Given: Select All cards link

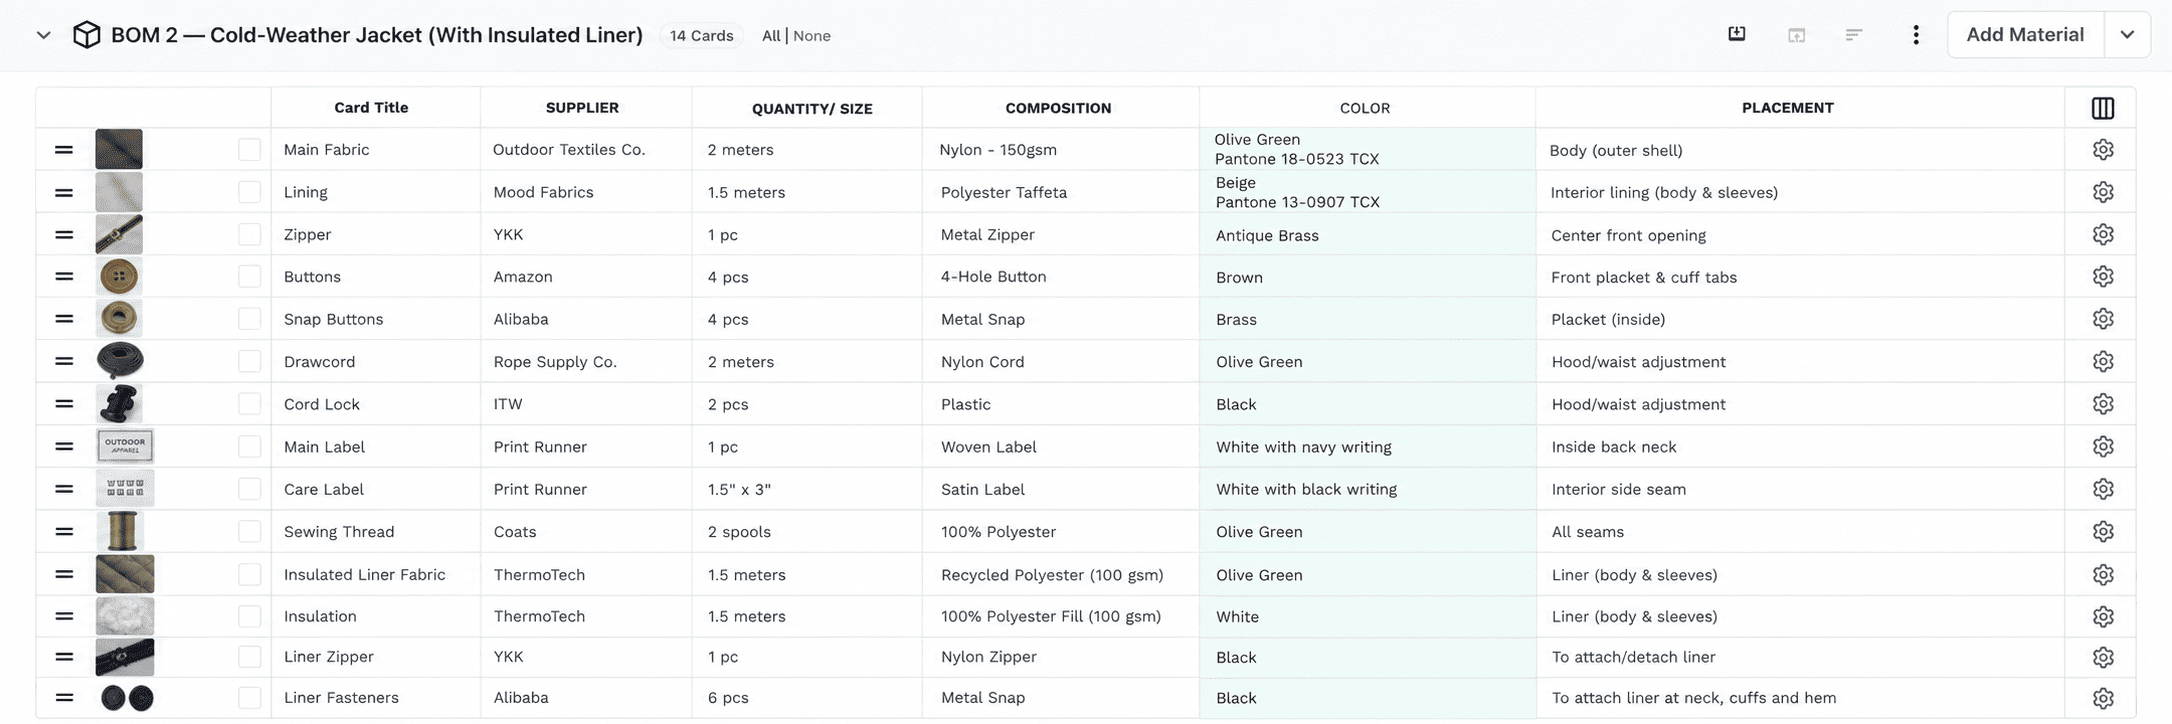Looking at the screenshot, I should click(x=771, y=36).
